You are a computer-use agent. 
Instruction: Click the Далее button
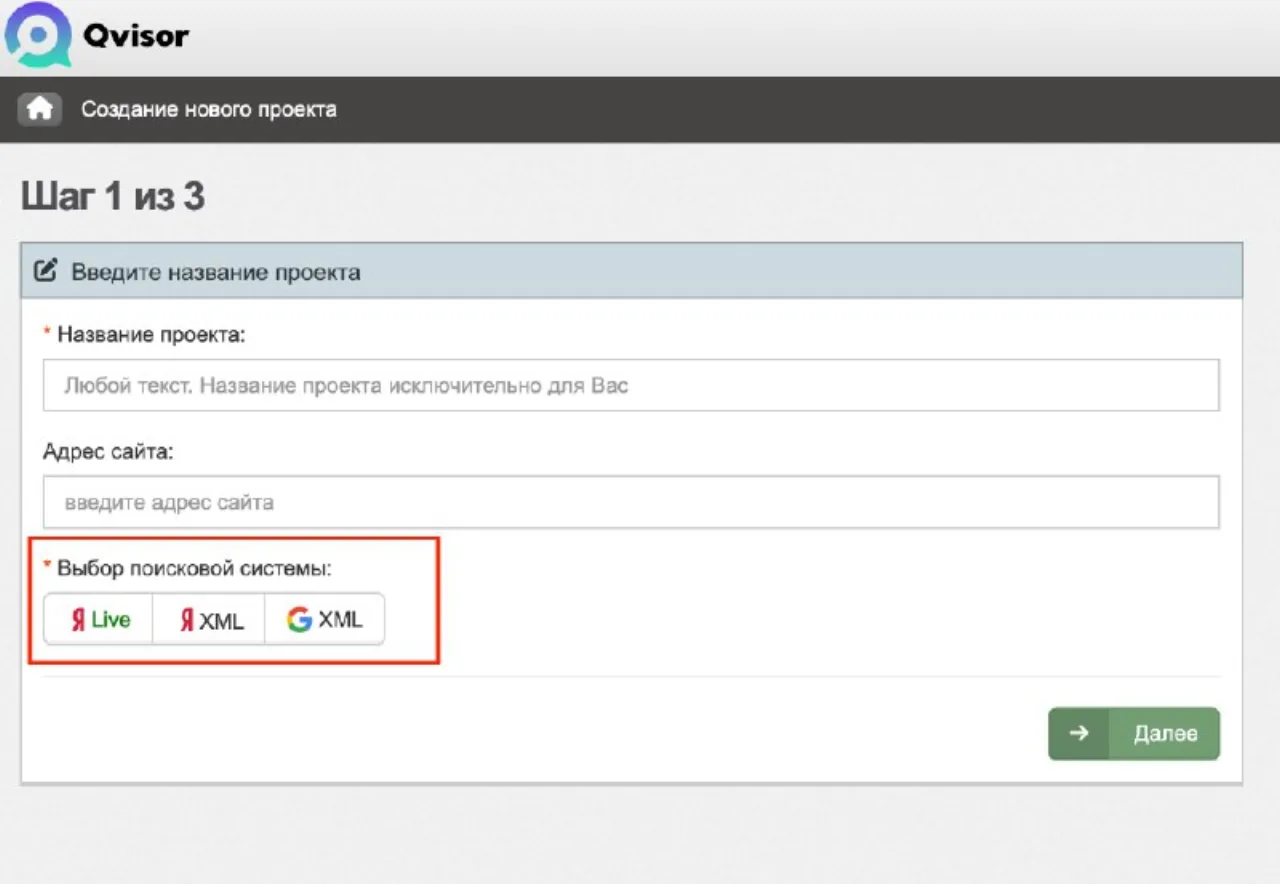[x=1134, y=734]
